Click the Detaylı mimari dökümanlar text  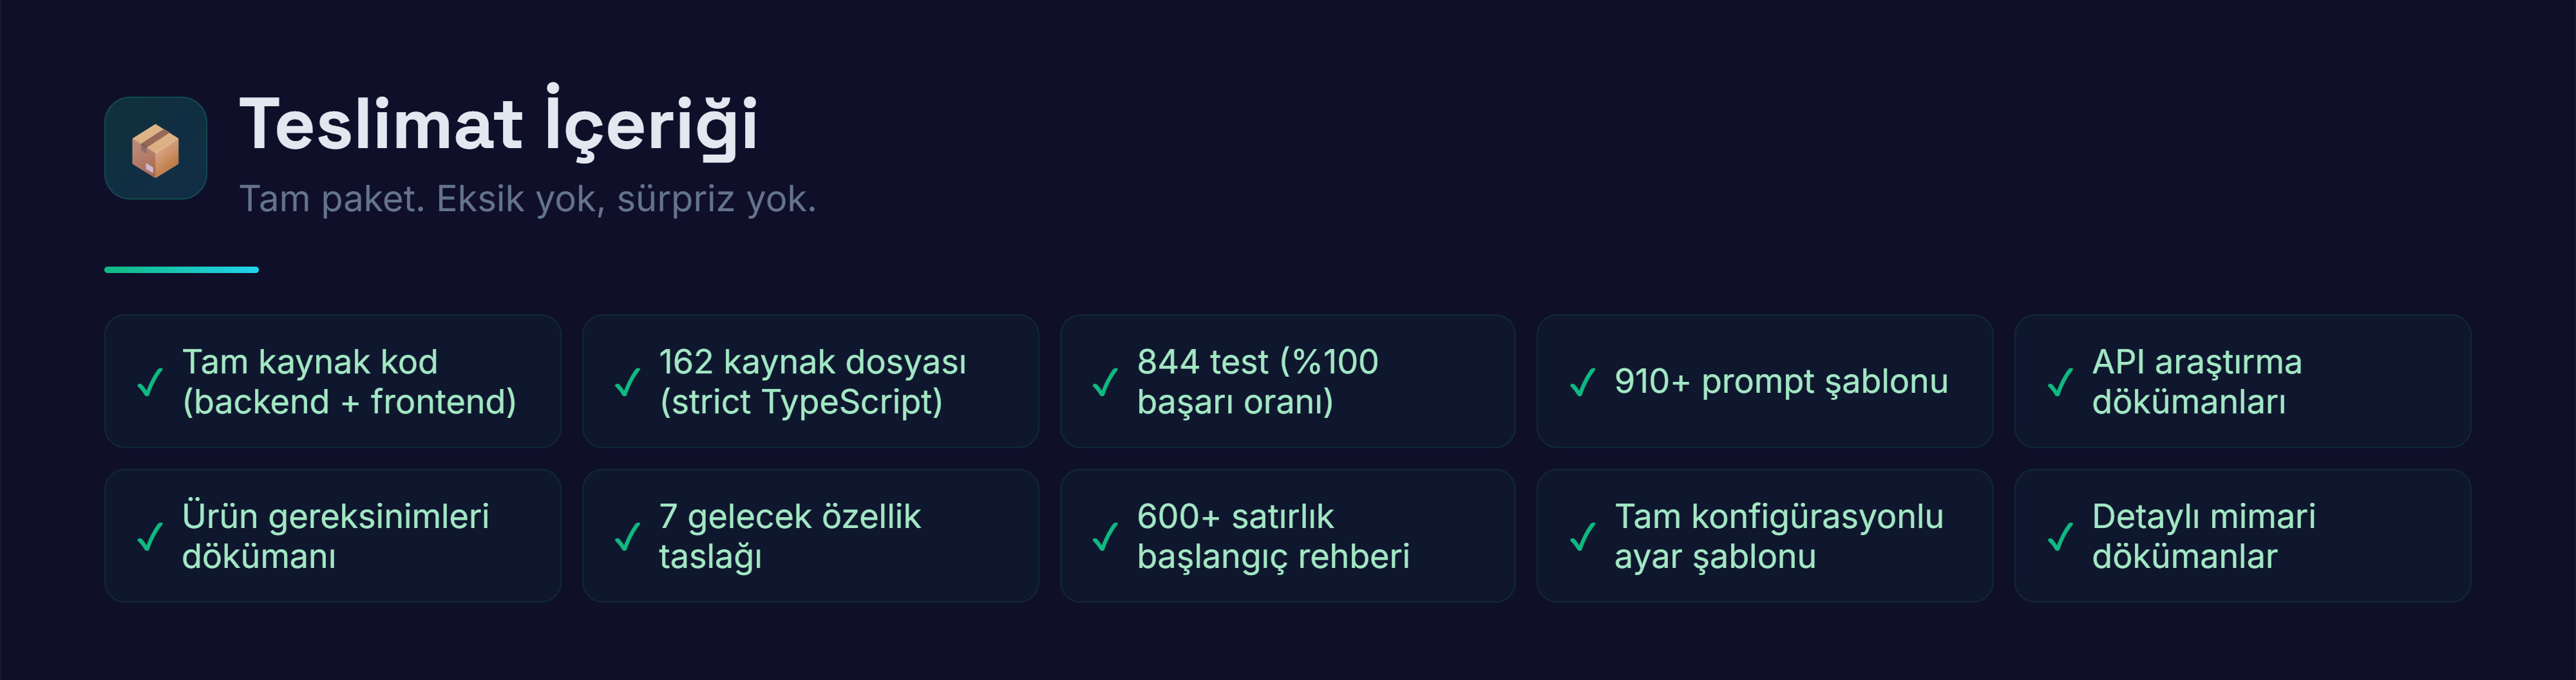point(2203,536)
